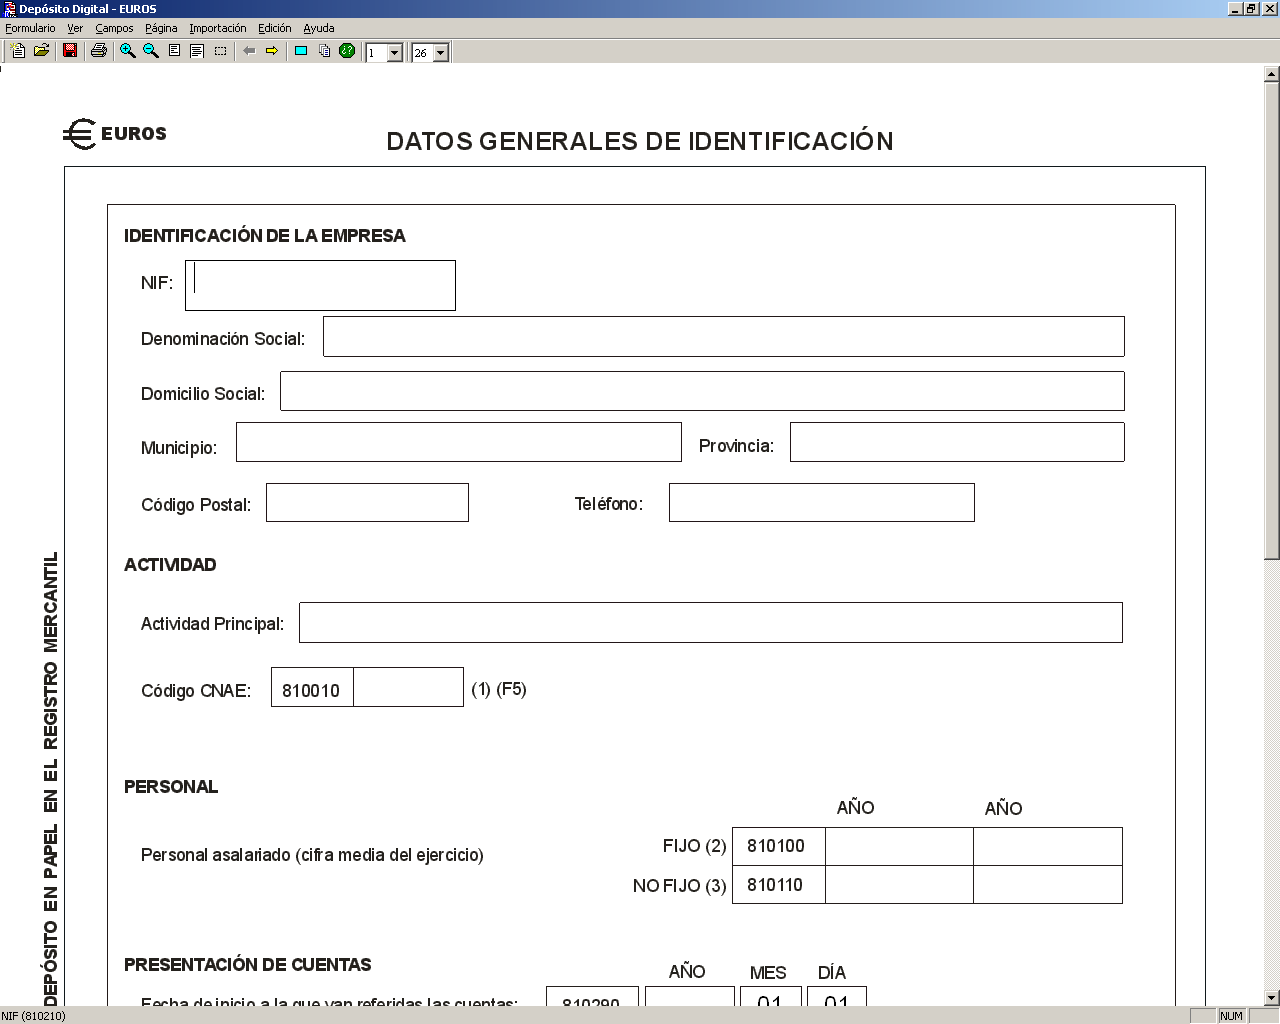Click the Denominación Social input field

click(724, 337)
